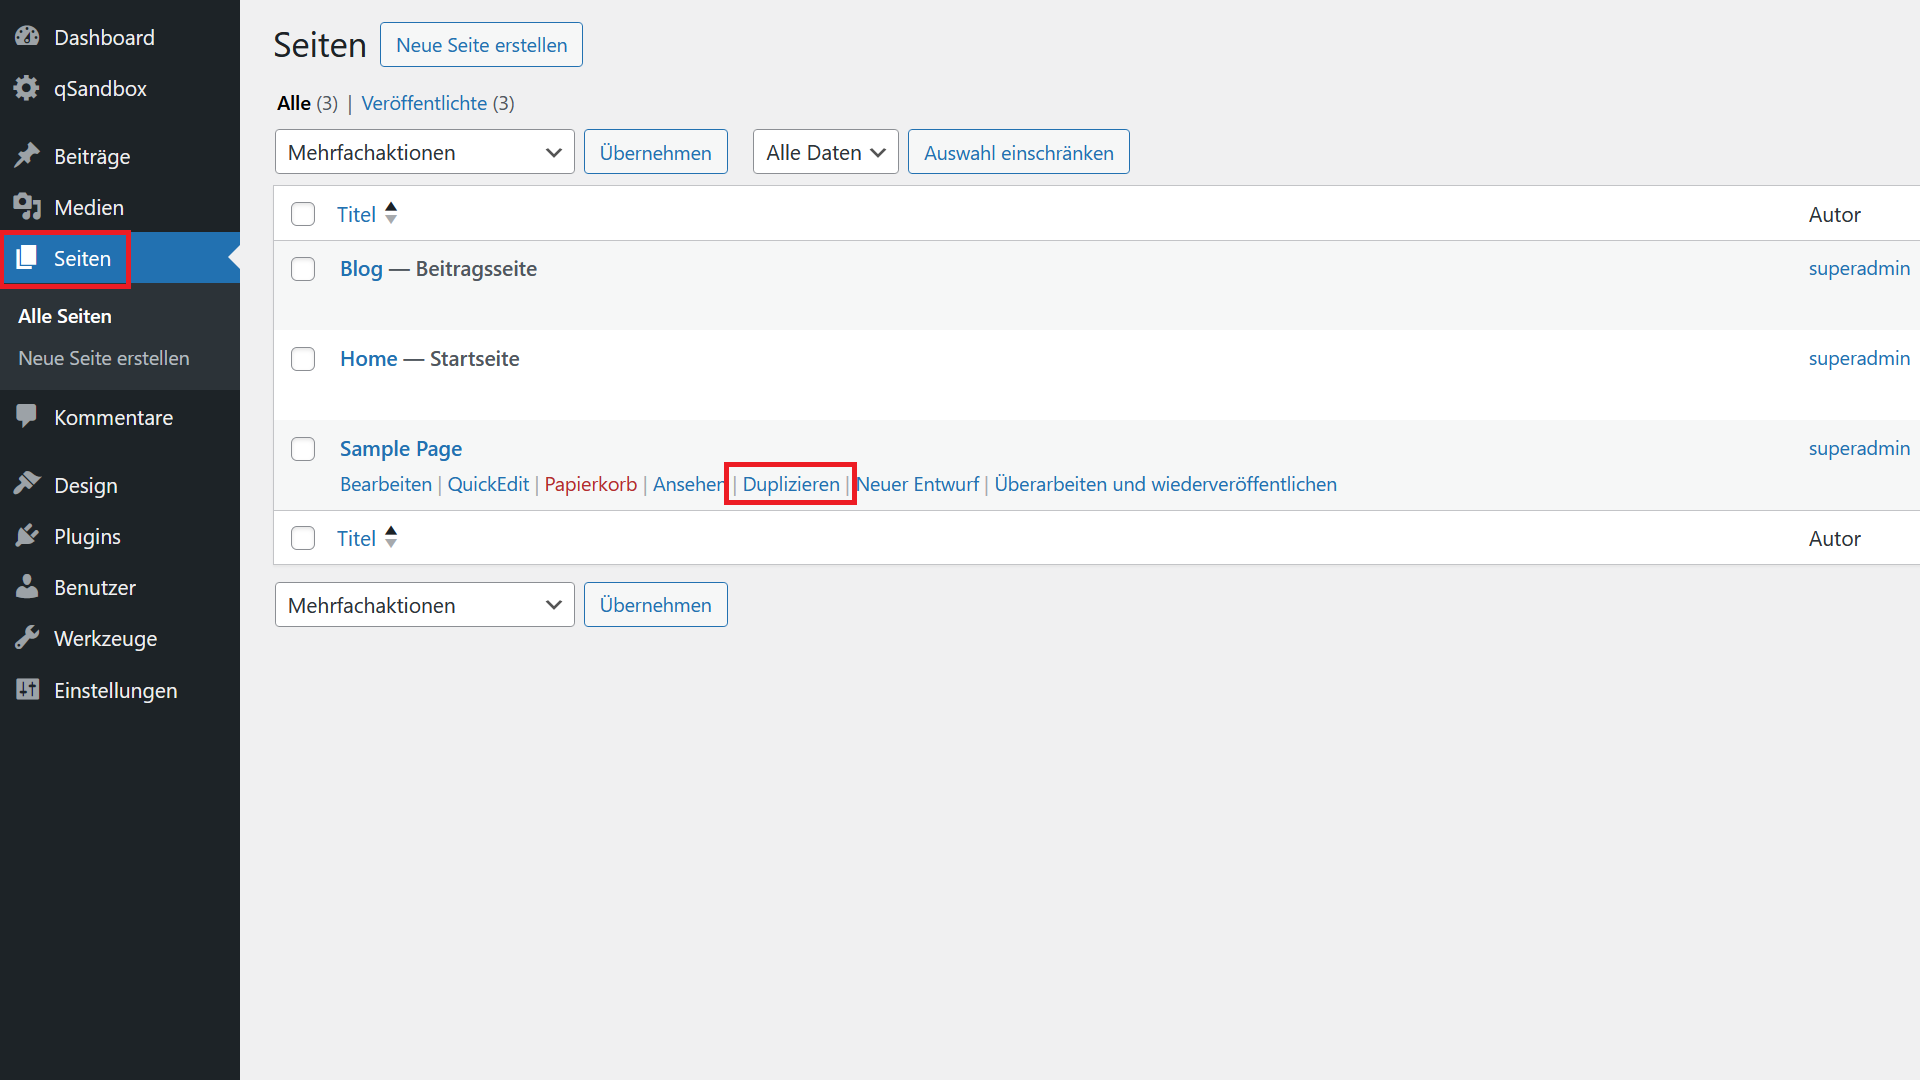The width and height of the screenshot is (1920, 1080).
Task: Sort by bottom Titel column header
Action: [x=356, y=538]
